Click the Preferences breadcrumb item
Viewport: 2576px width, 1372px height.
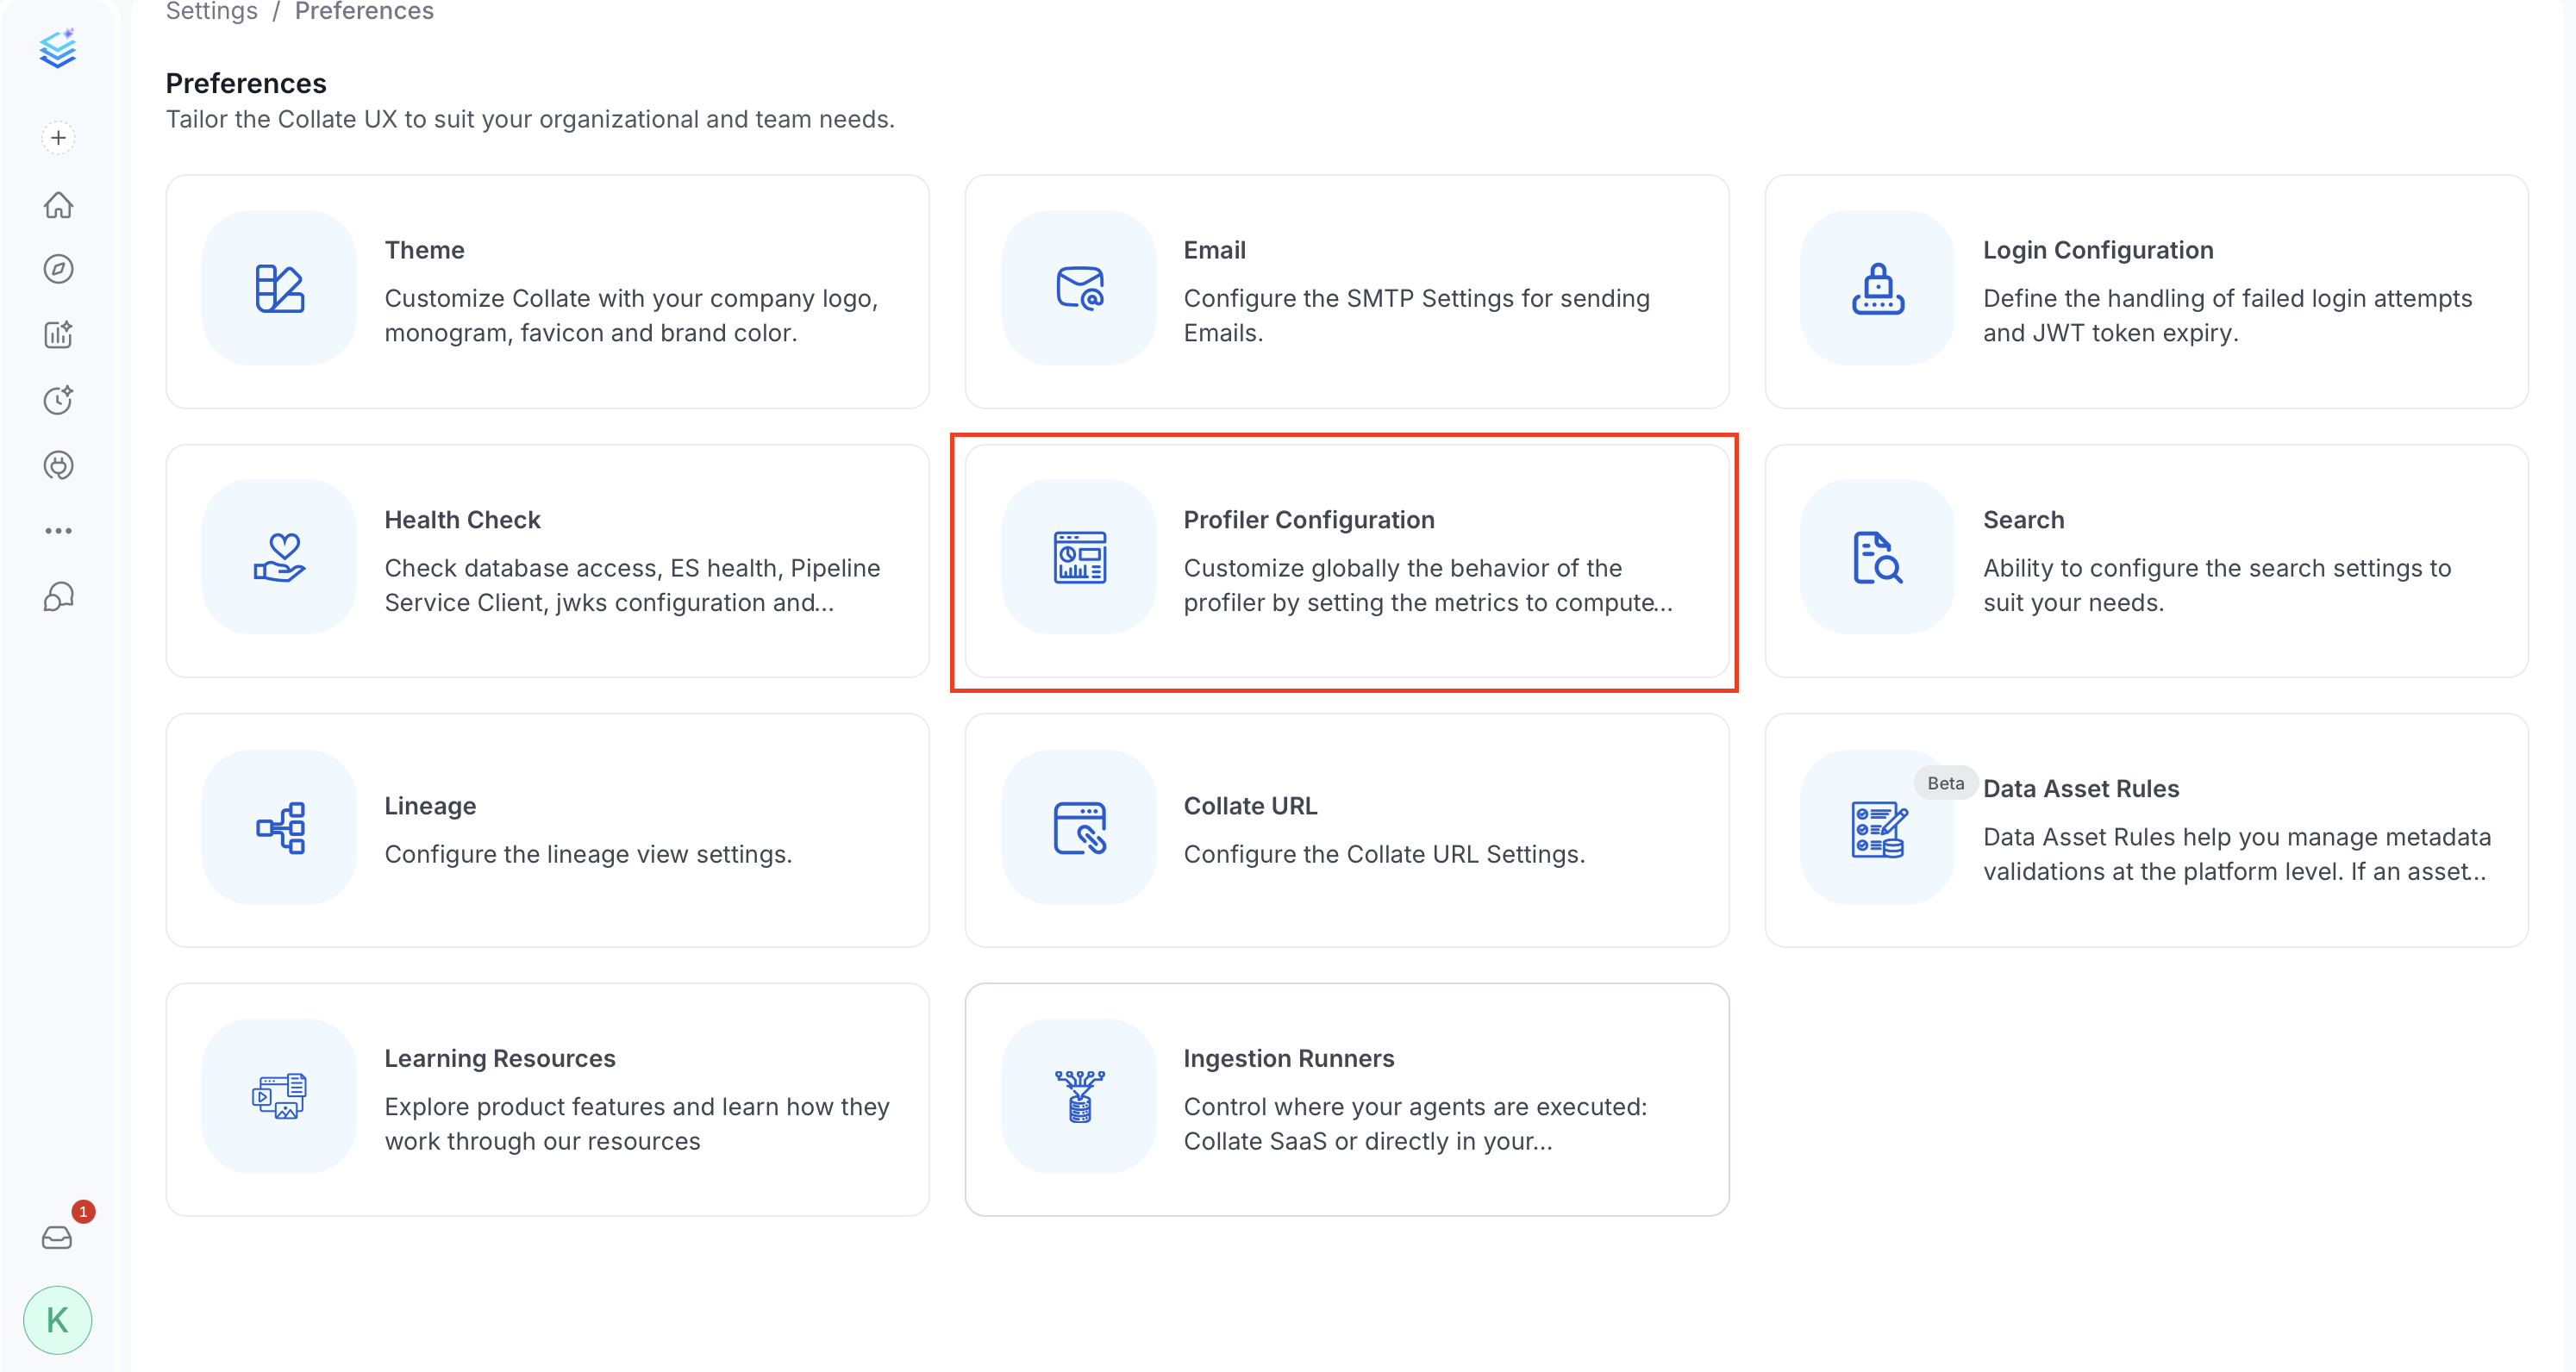pos(364,11)
